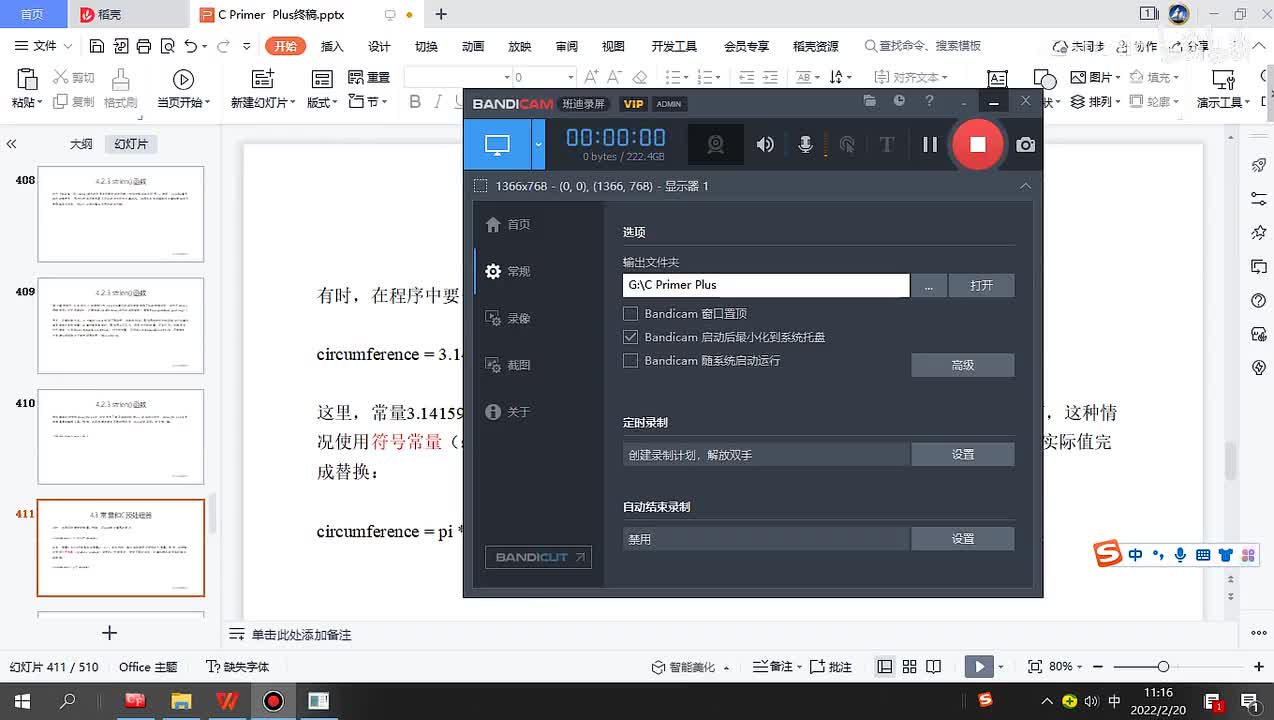Screen dimensions: 1274x720
Task: Take a screenshot with Bandicam camera icon
Action: 1025,145
